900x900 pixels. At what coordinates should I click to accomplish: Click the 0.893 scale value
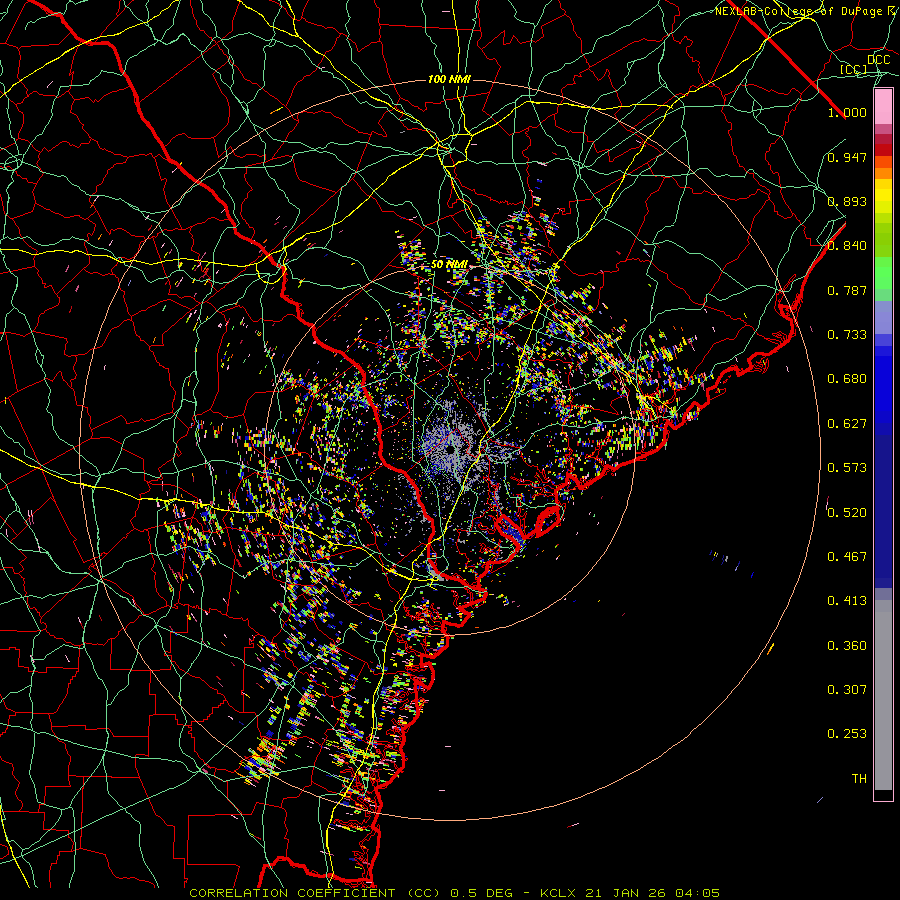click(847, 201)
